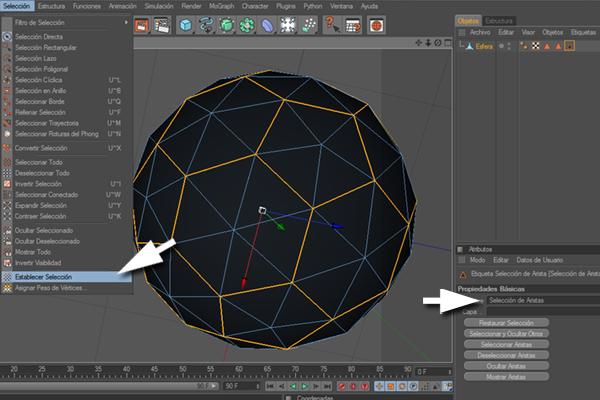
Task: Open the render to picture viewer icon
Action: point(142,25)
